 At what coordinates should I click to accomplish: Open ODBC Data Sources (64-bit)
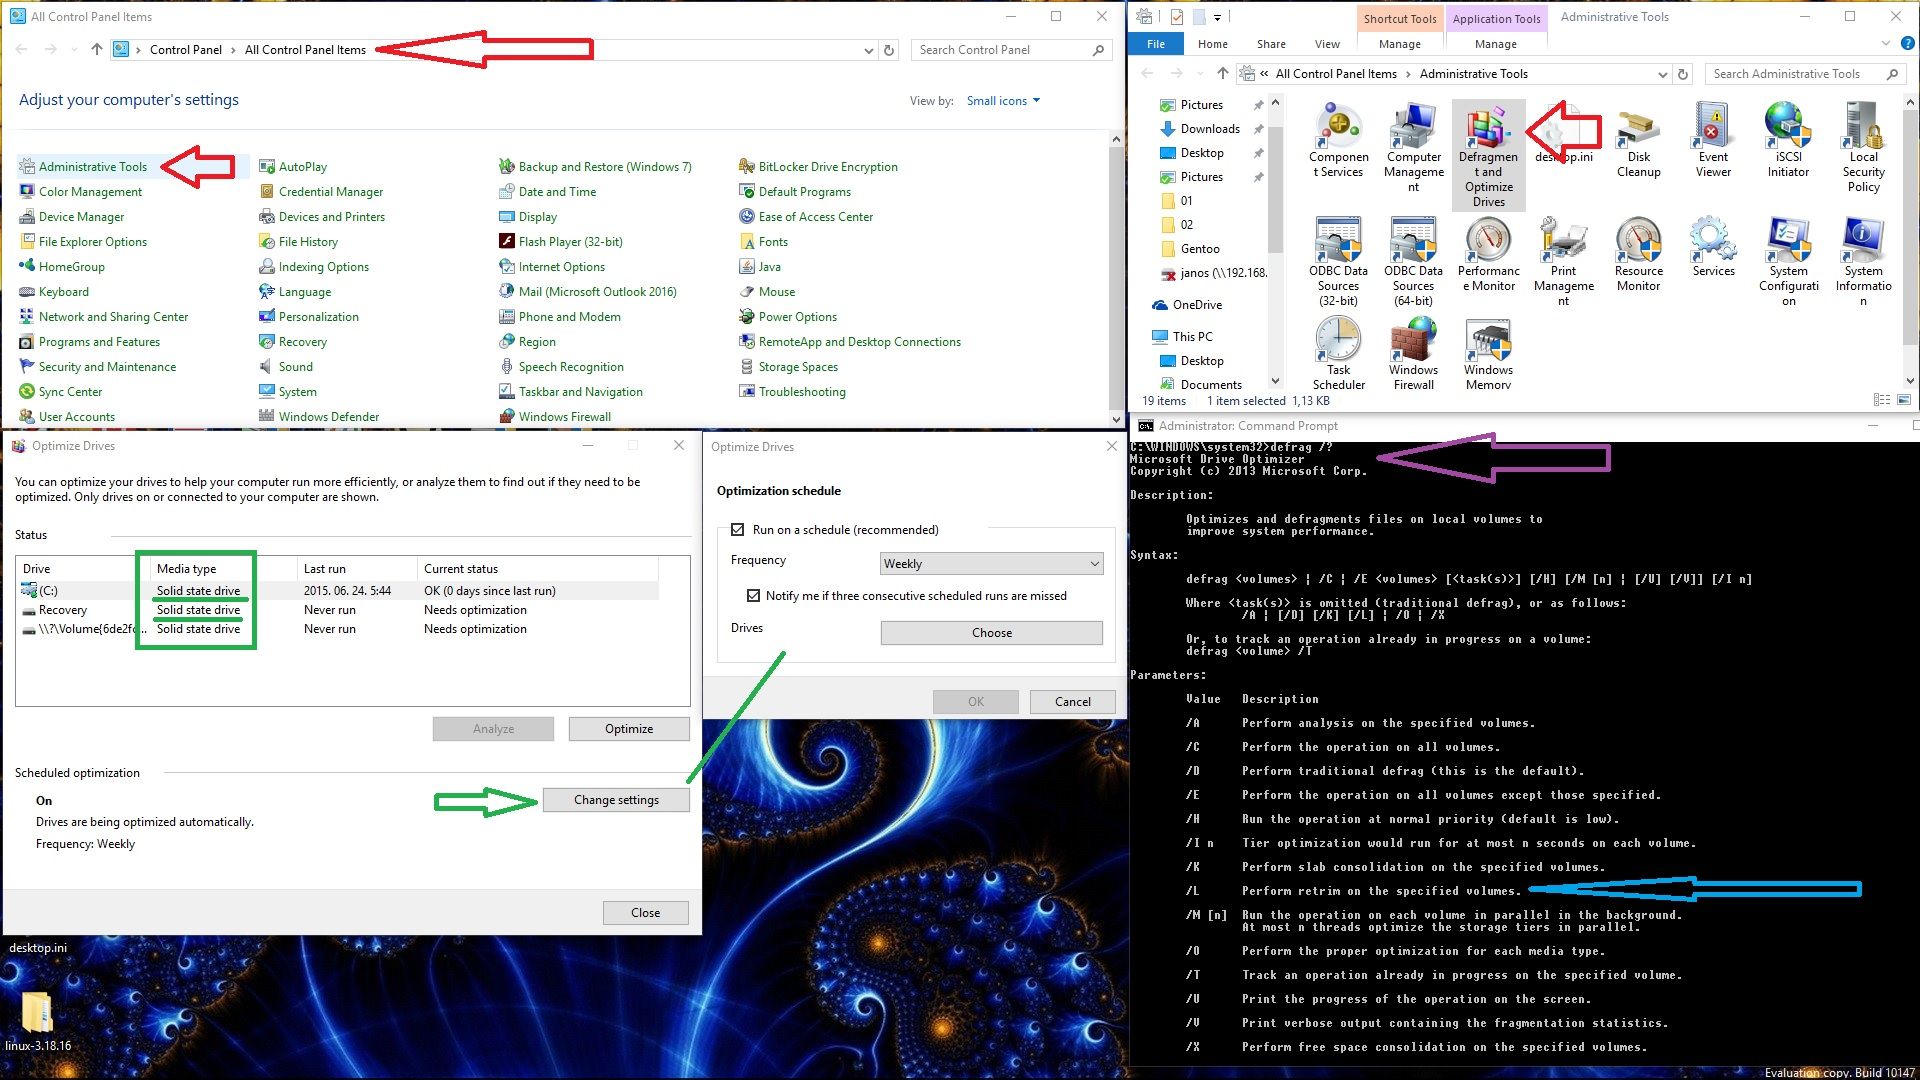click(1413, 262)
